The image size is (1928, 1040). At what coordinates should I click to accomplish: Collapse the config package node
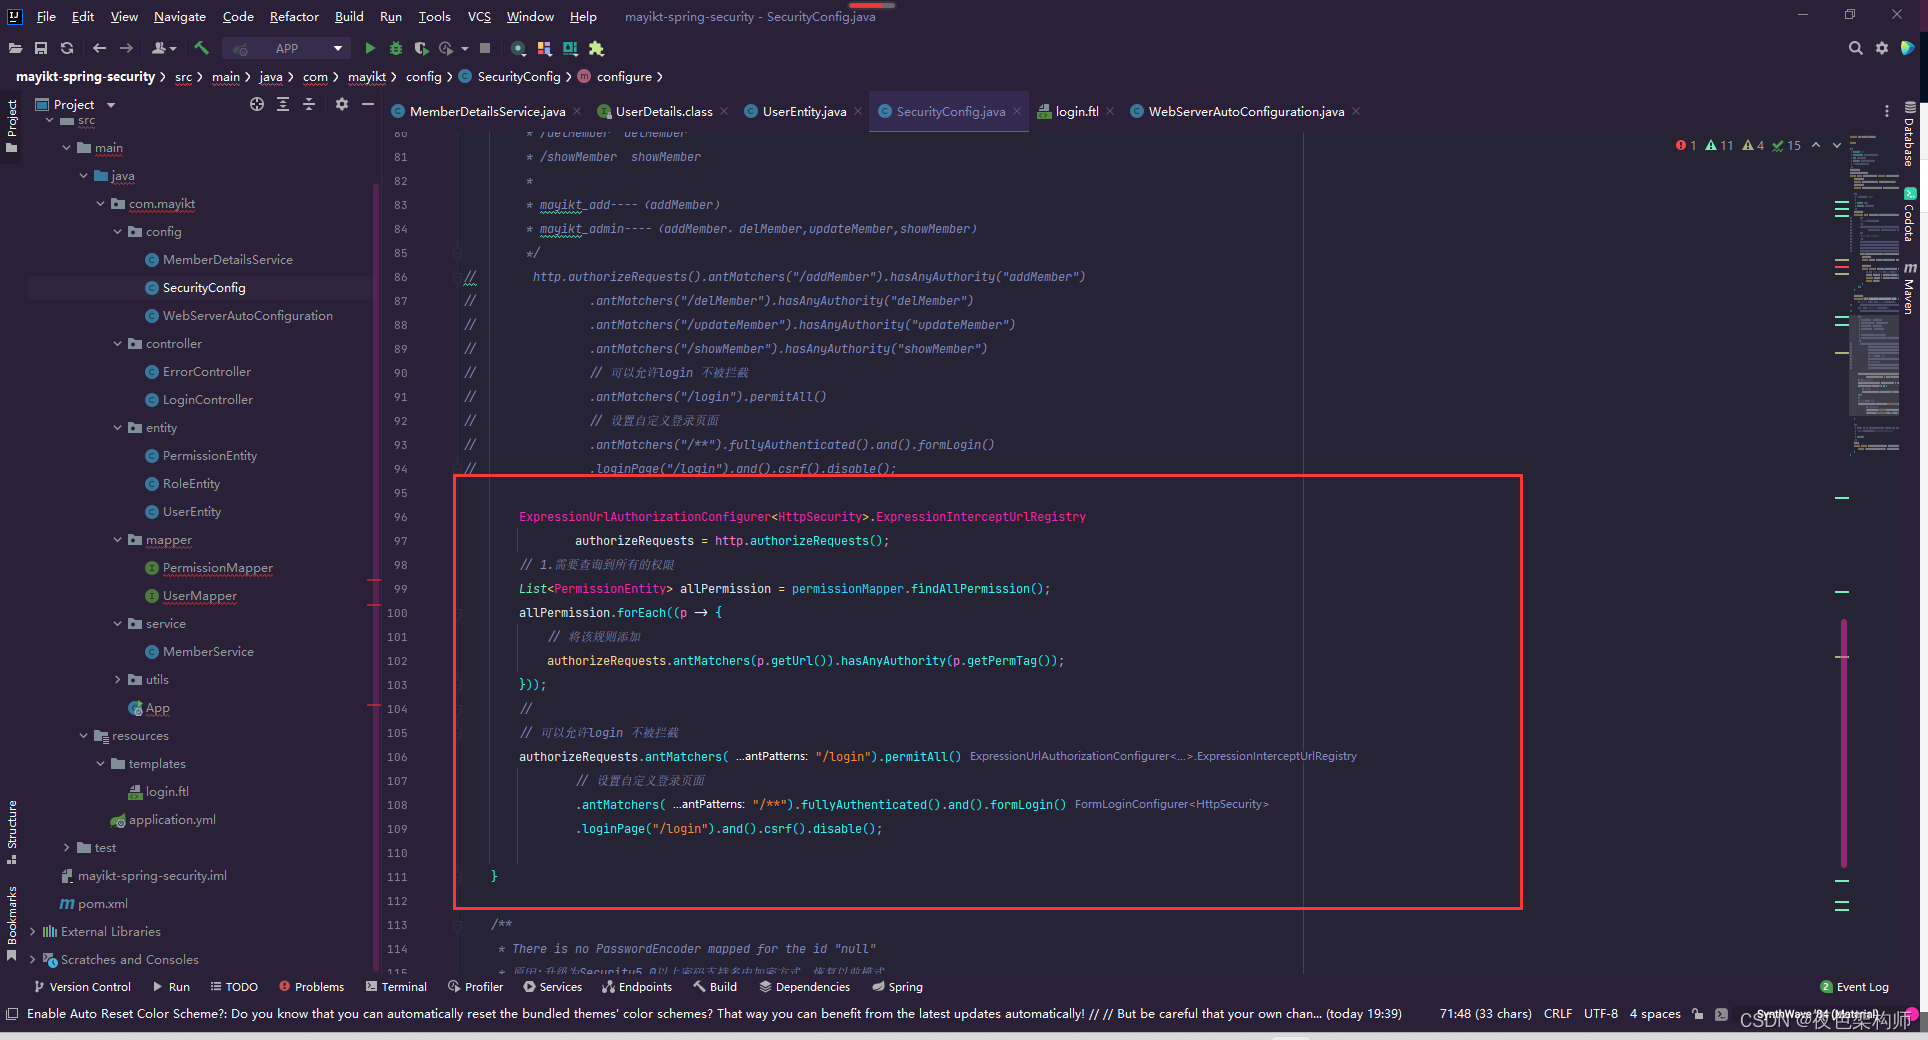(x=117, y=231)
